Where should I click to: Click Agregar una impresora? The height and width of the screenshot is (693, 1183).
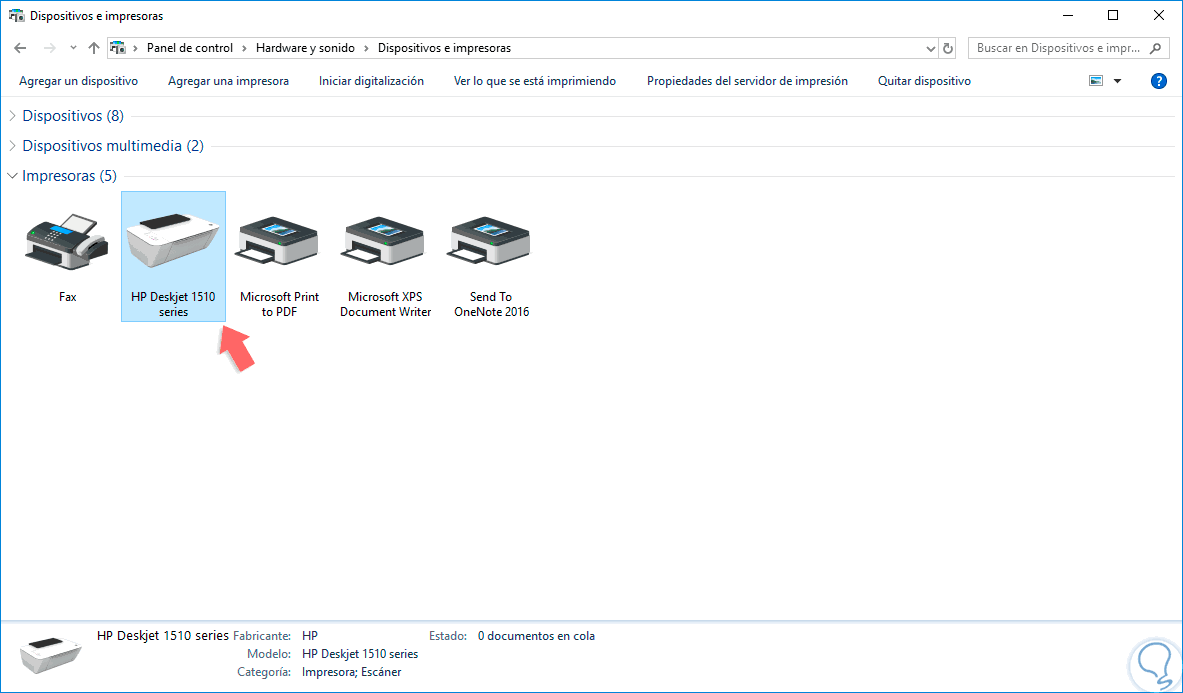tap(228, 81)
